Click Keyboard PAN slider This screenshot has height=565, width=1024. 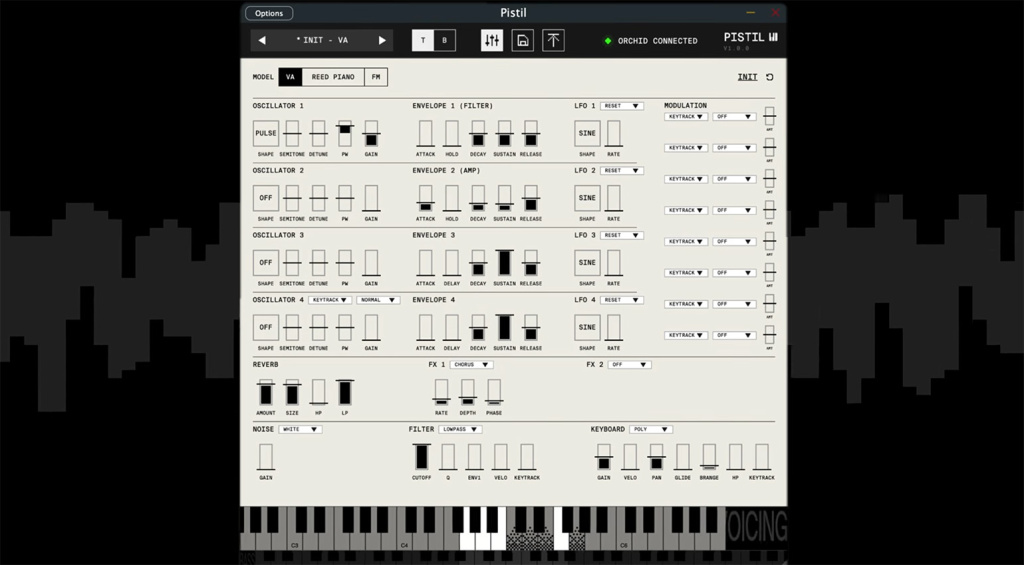pyautogui.click(x=656, y=457)
